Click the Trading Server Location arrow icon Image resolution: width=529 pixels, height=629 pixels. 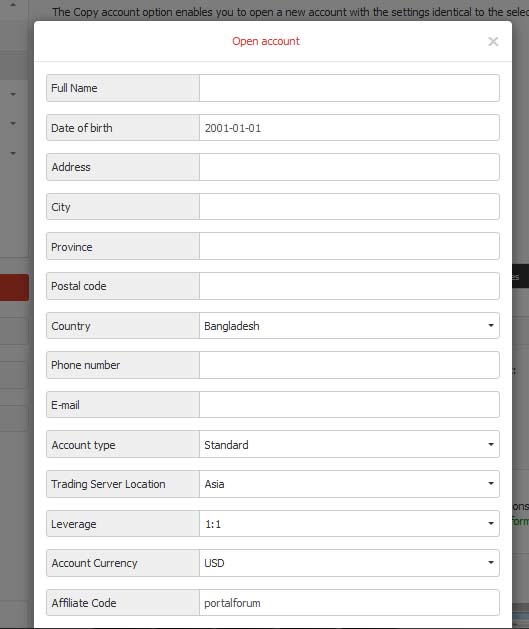point(490,484)
